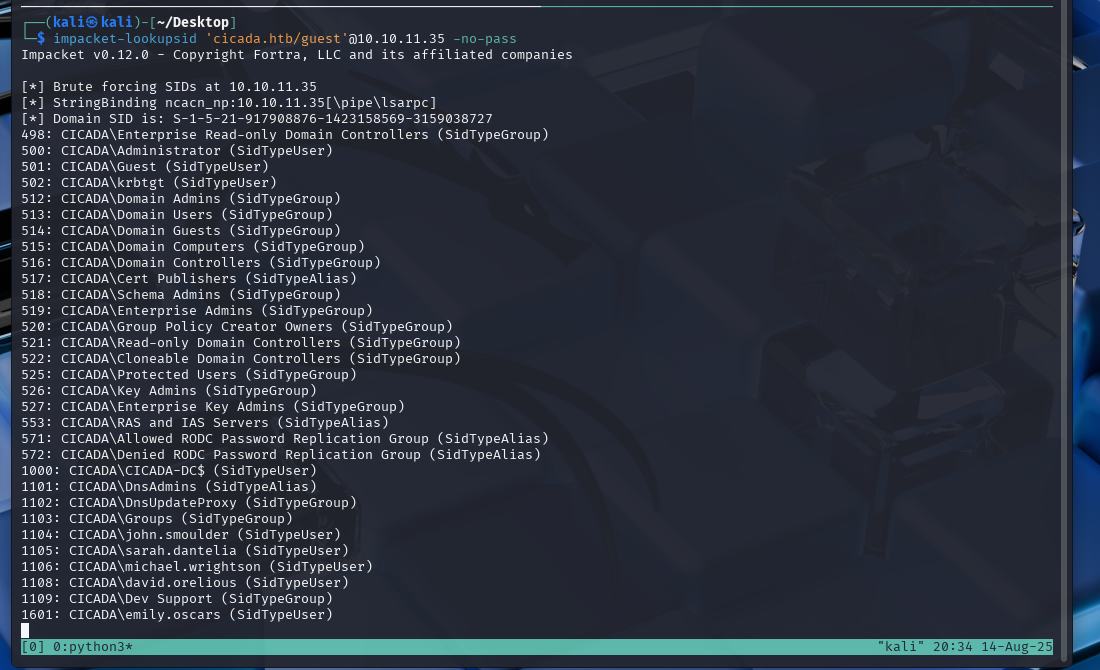Viewport: 1100px width, 670px height.
Task: Select the 517 Cert Publishers row
Action: click(189, 279)
